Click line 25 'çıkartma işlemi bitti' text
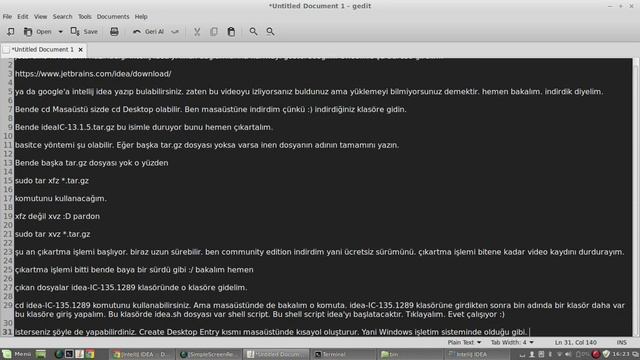 [x=134, y=270]
